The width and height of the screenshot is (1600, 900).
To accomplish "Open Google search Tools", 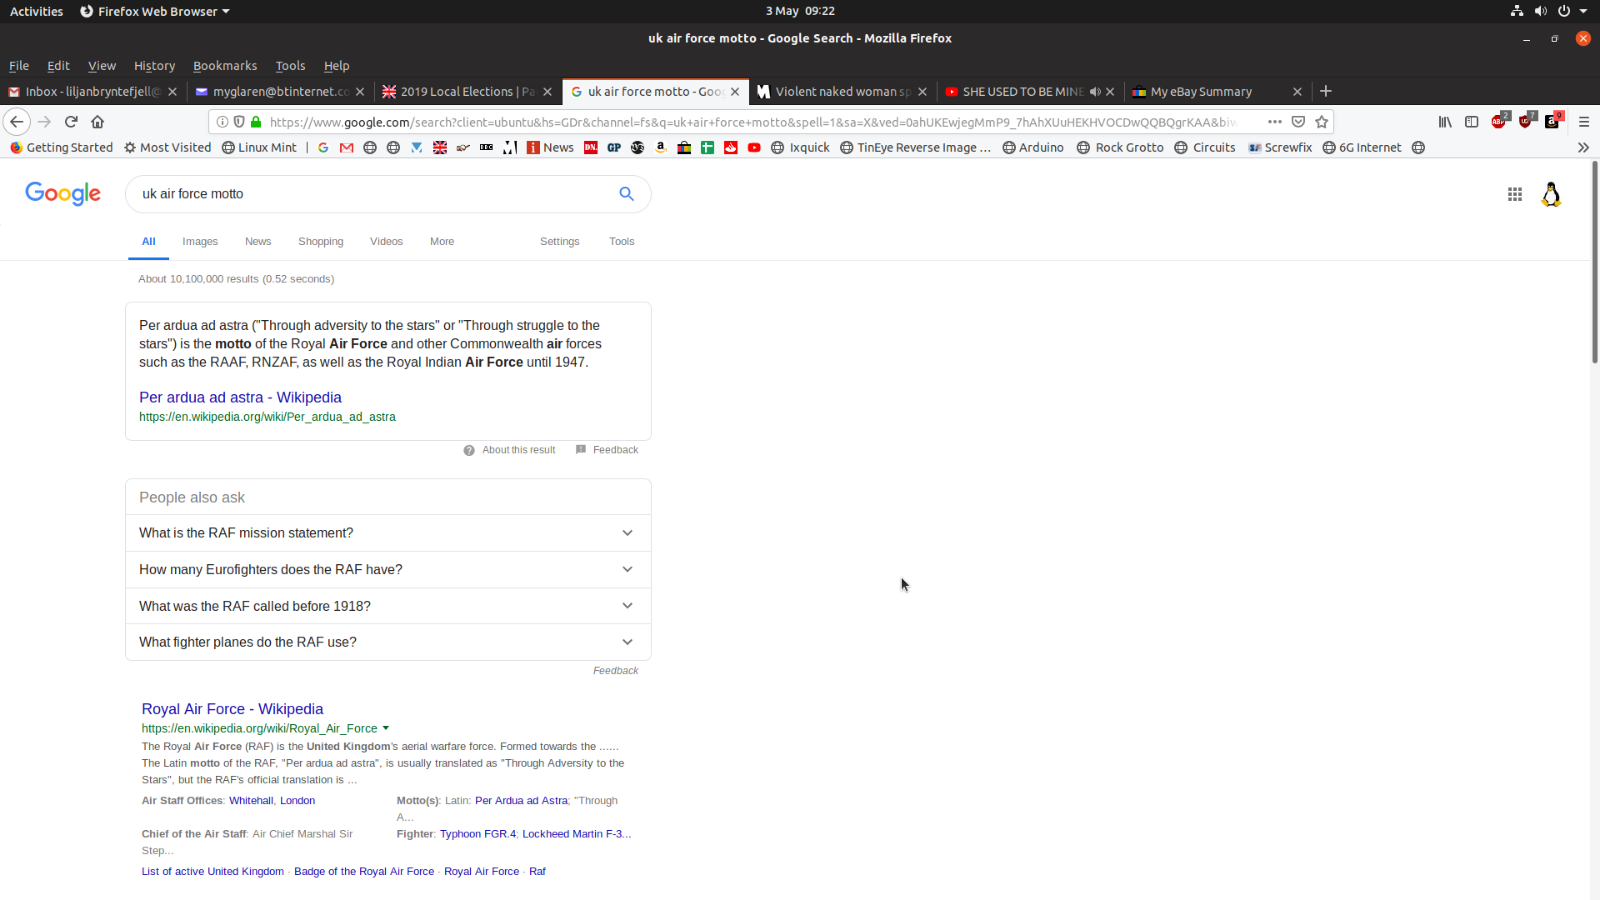I will click(622, 242).
